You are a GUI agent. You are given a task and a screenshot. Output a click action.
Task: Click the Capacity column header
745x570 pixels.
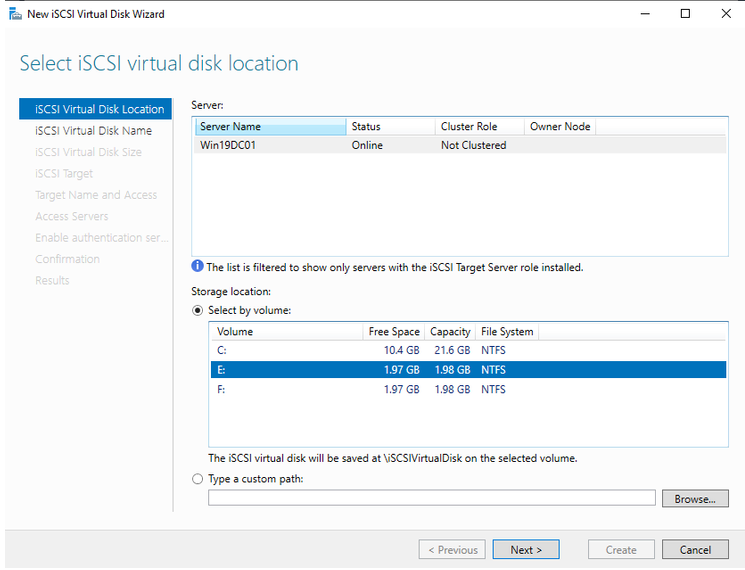click(x=449, y=332)
